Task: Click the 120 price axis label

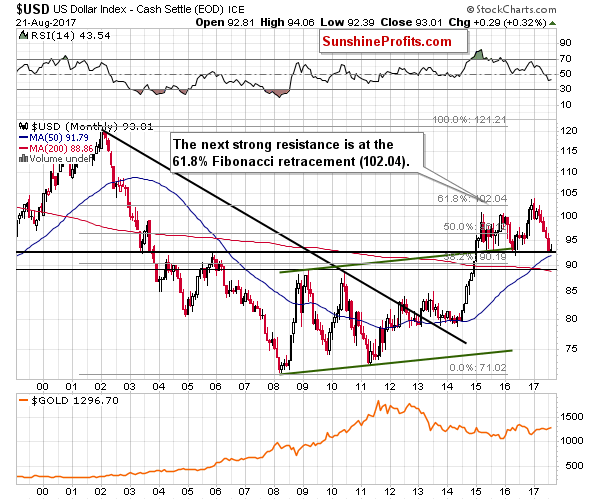Action: pyautogui.click(x=568, y=130)
